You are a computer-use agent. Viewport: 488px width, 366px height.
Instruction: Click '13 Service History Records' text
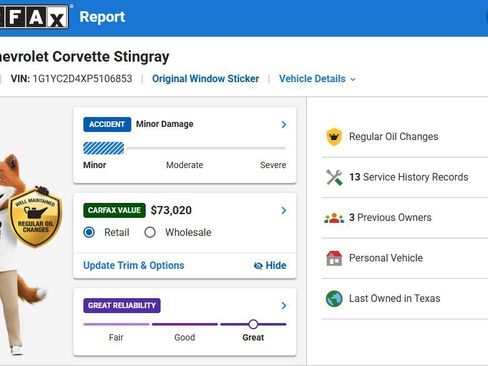pos(409,177)
